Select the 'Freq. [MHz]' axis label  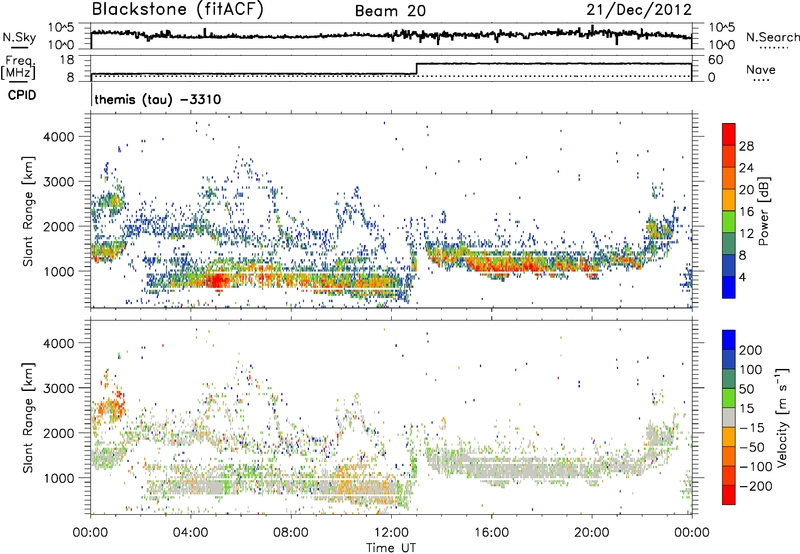(x=19, y=67)
